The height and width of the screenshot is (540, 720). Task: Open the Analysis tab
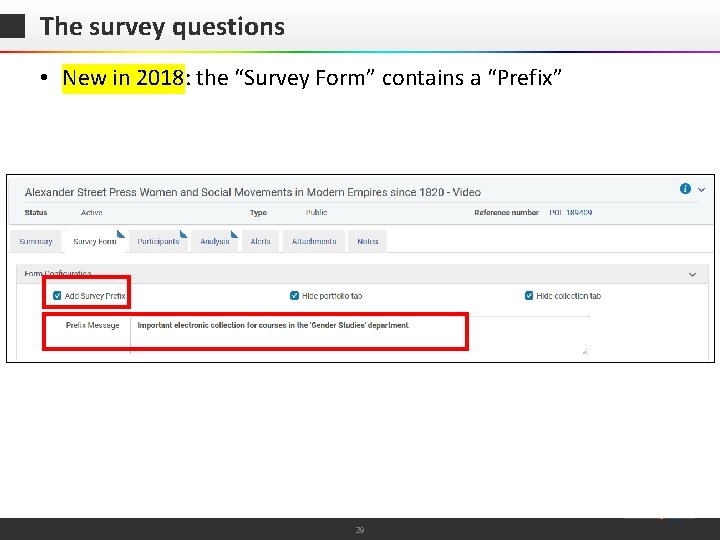click(214, 242)
